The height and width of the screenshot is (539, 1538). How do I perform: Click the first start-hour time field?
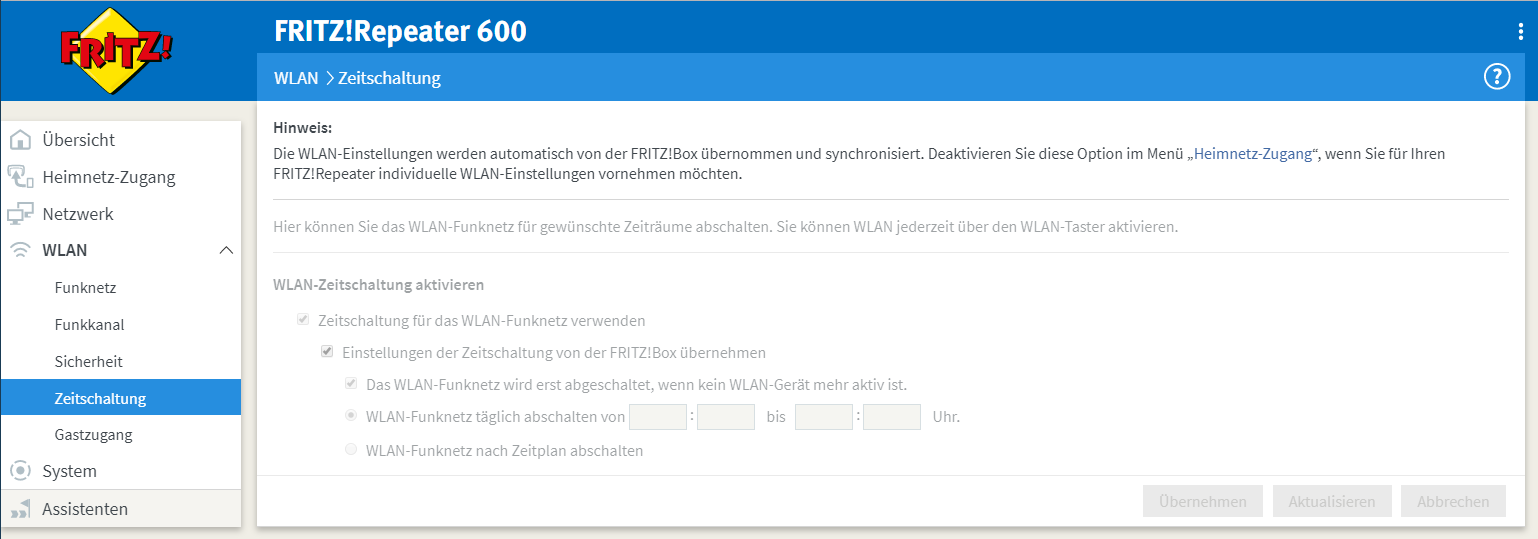pyautogui.click(x=658, y=417)
